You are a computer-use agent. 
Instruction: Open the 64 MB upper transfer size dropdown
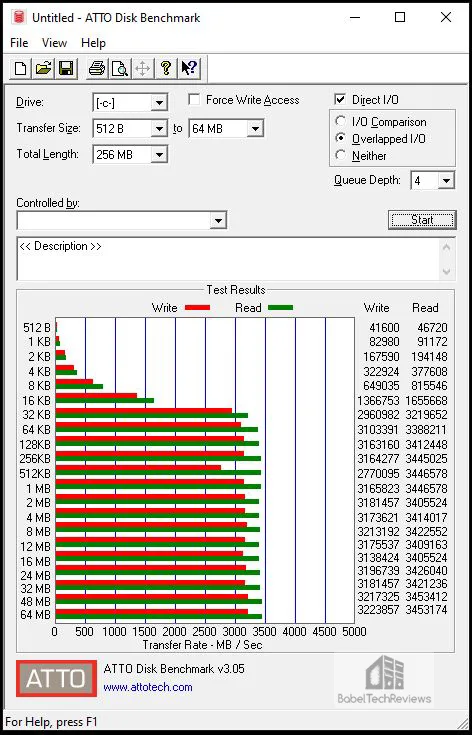(255, 128)
